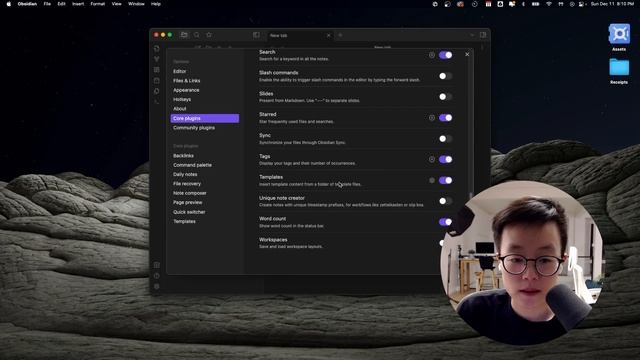Open Daily notes plugin settings
This screenshot has width=640, height=360.
(x=205, y=174)
